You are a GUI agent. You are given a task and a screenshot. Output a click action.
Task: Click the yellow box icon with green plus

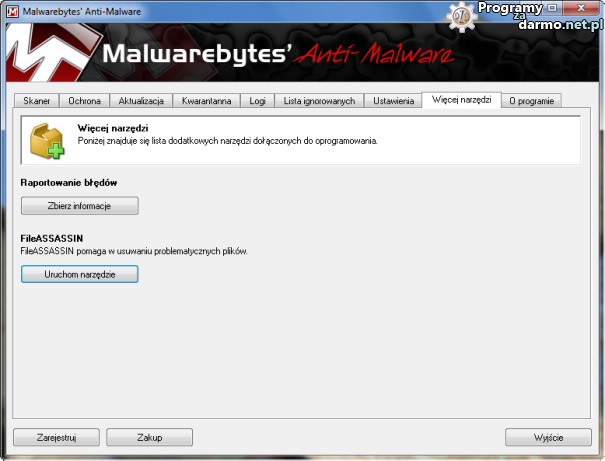pos(47,141)
